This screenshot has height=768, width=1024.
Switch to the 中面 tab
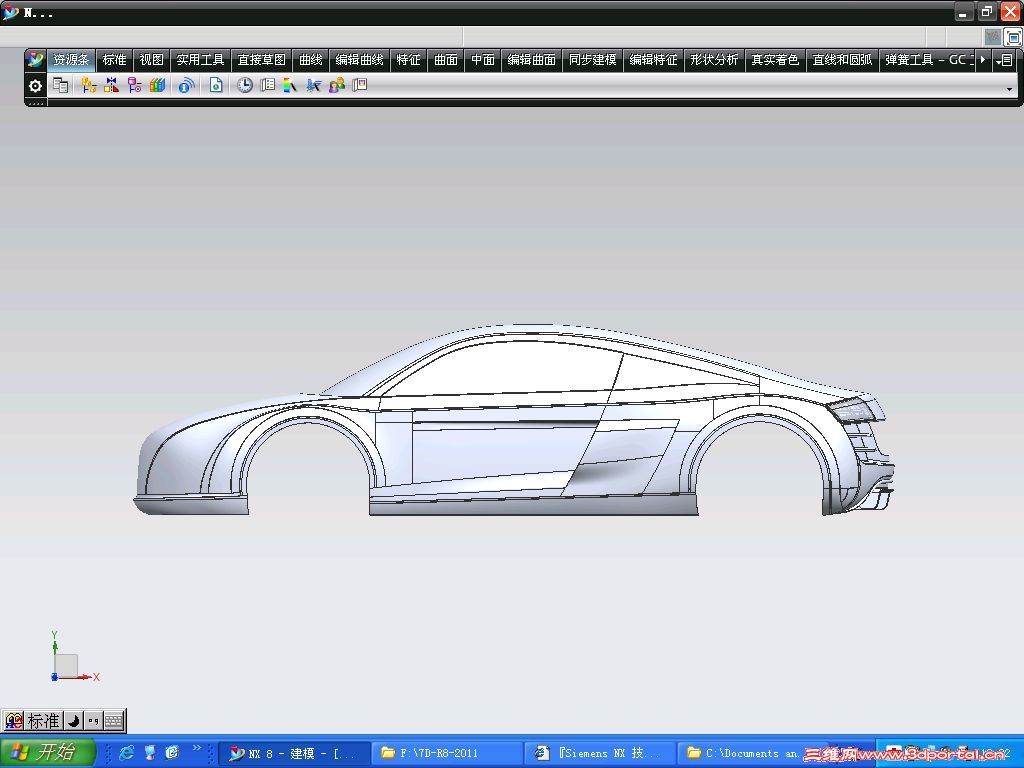(x=483, y=60)
